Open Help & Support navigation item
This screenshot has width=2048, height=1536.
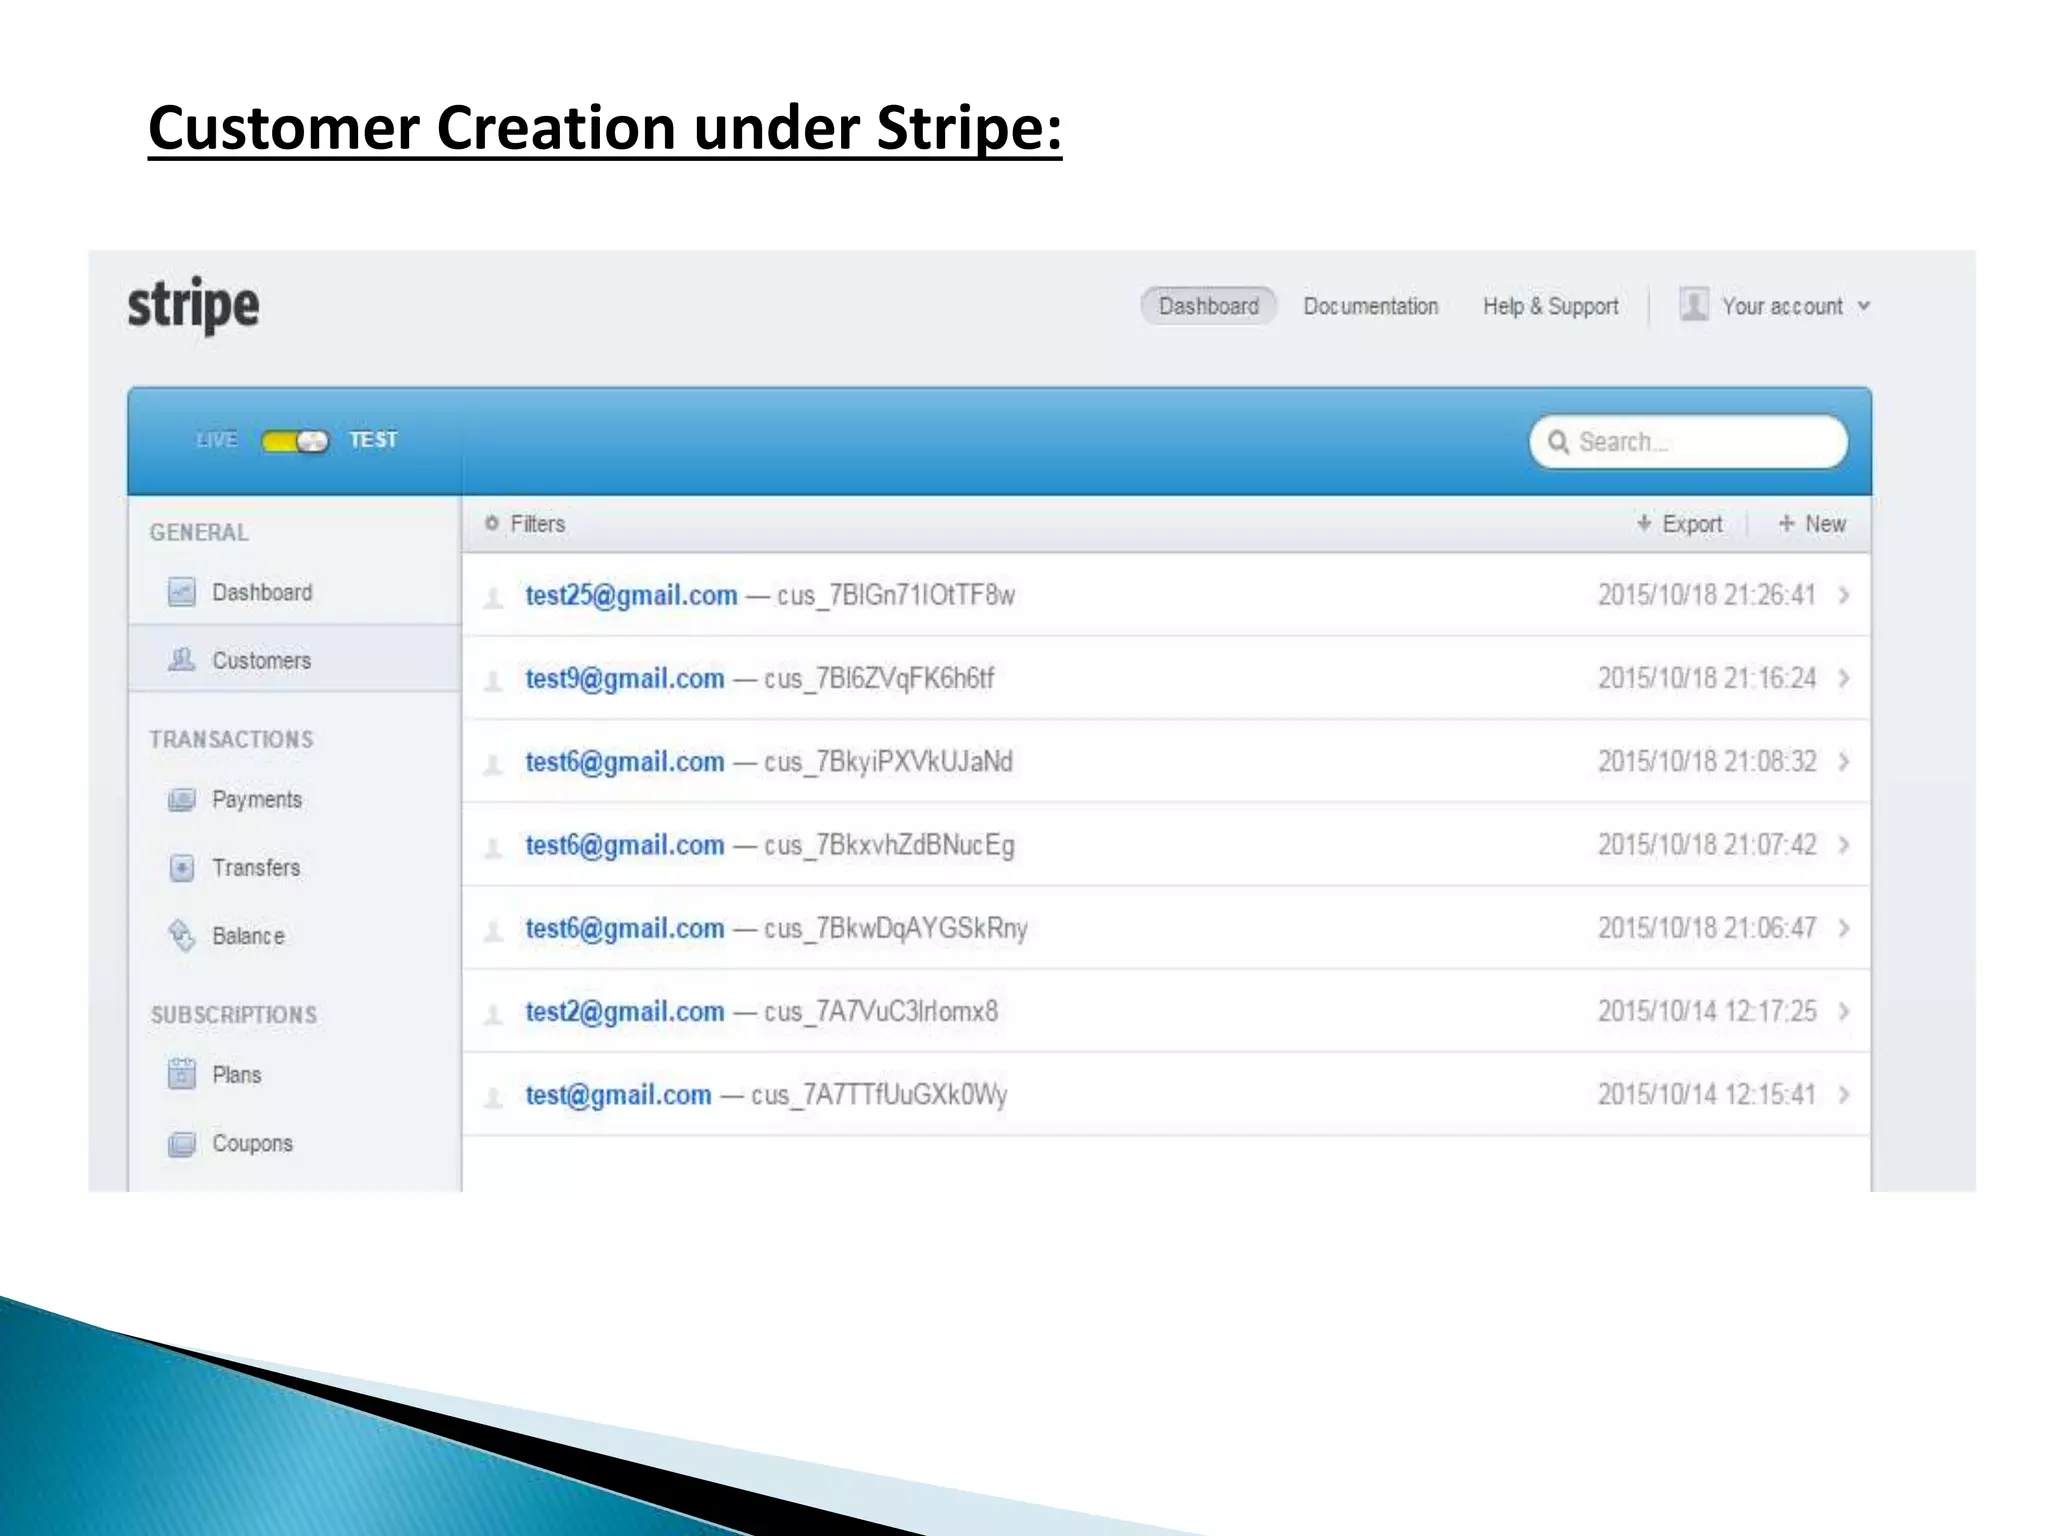point(1550,306)
